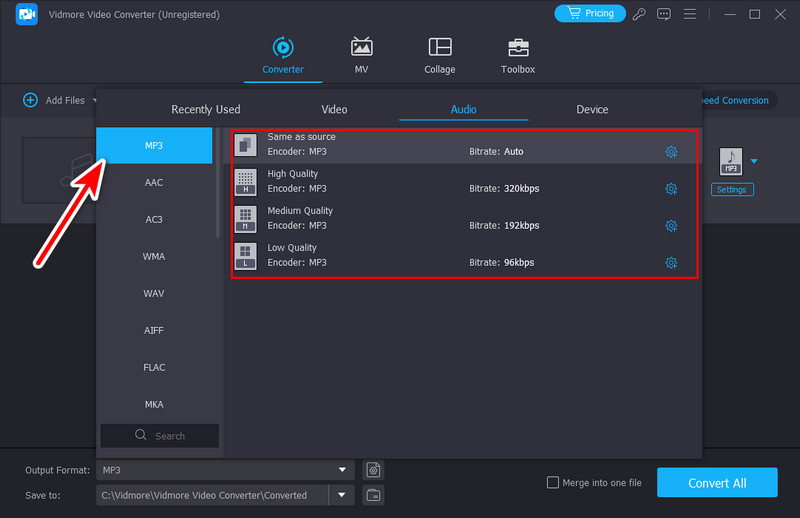
Task: Open the Recently Used tab
Action: point(206,109)
